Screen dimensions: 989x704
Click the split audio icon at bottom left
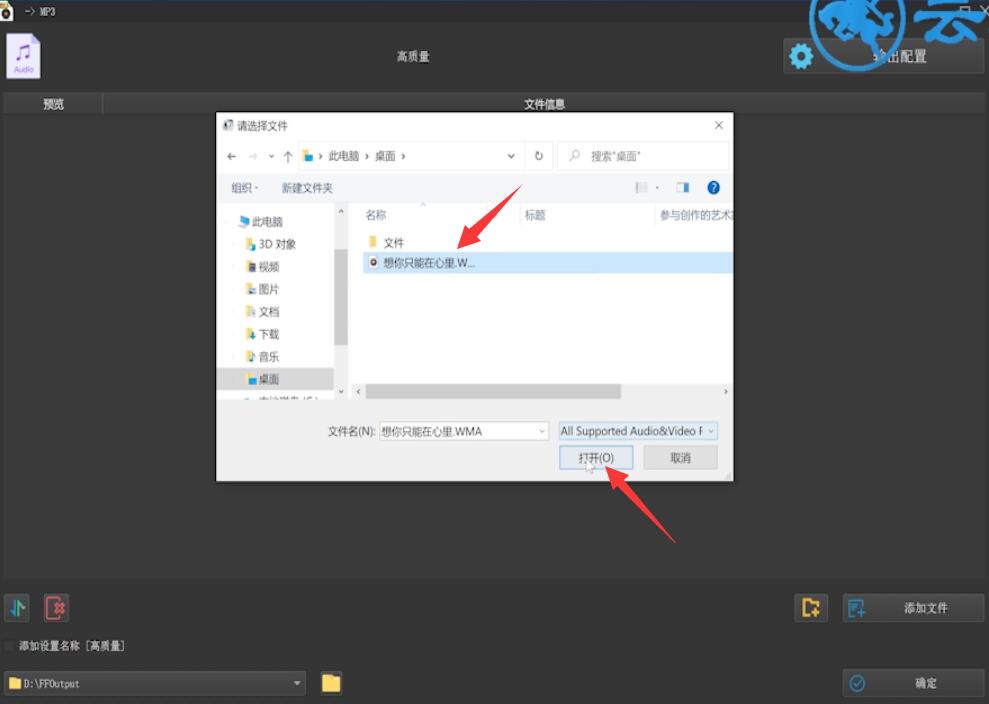17,608
